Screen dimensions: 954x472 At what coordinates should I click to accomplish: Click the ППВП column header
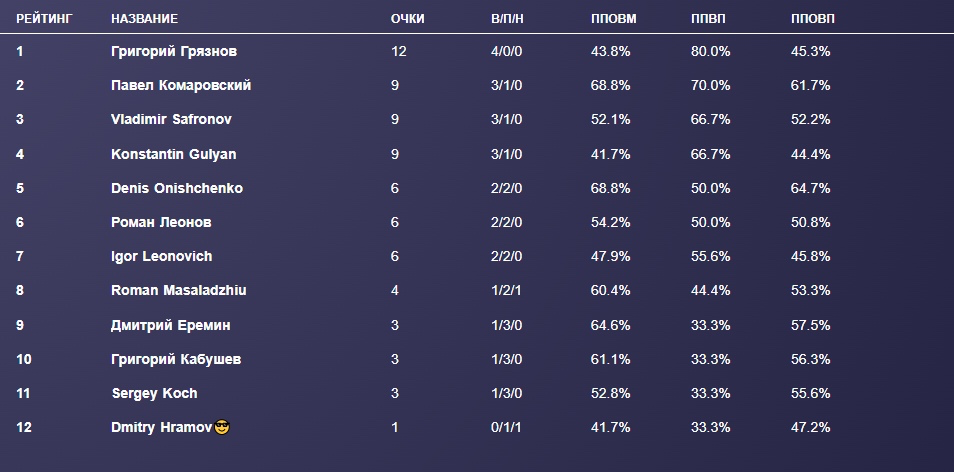[x=709, y=19]
